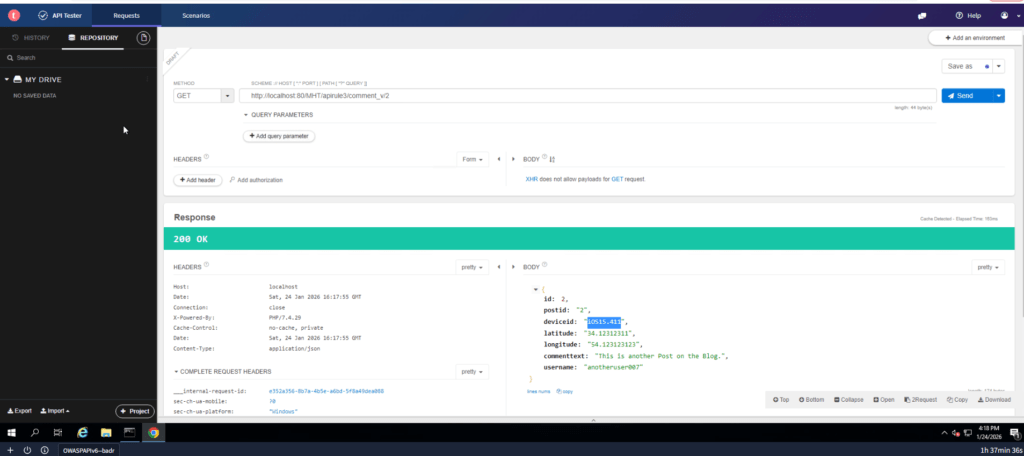Open the XHR link
1024x456 pixels.
click(x=531, y=178)
